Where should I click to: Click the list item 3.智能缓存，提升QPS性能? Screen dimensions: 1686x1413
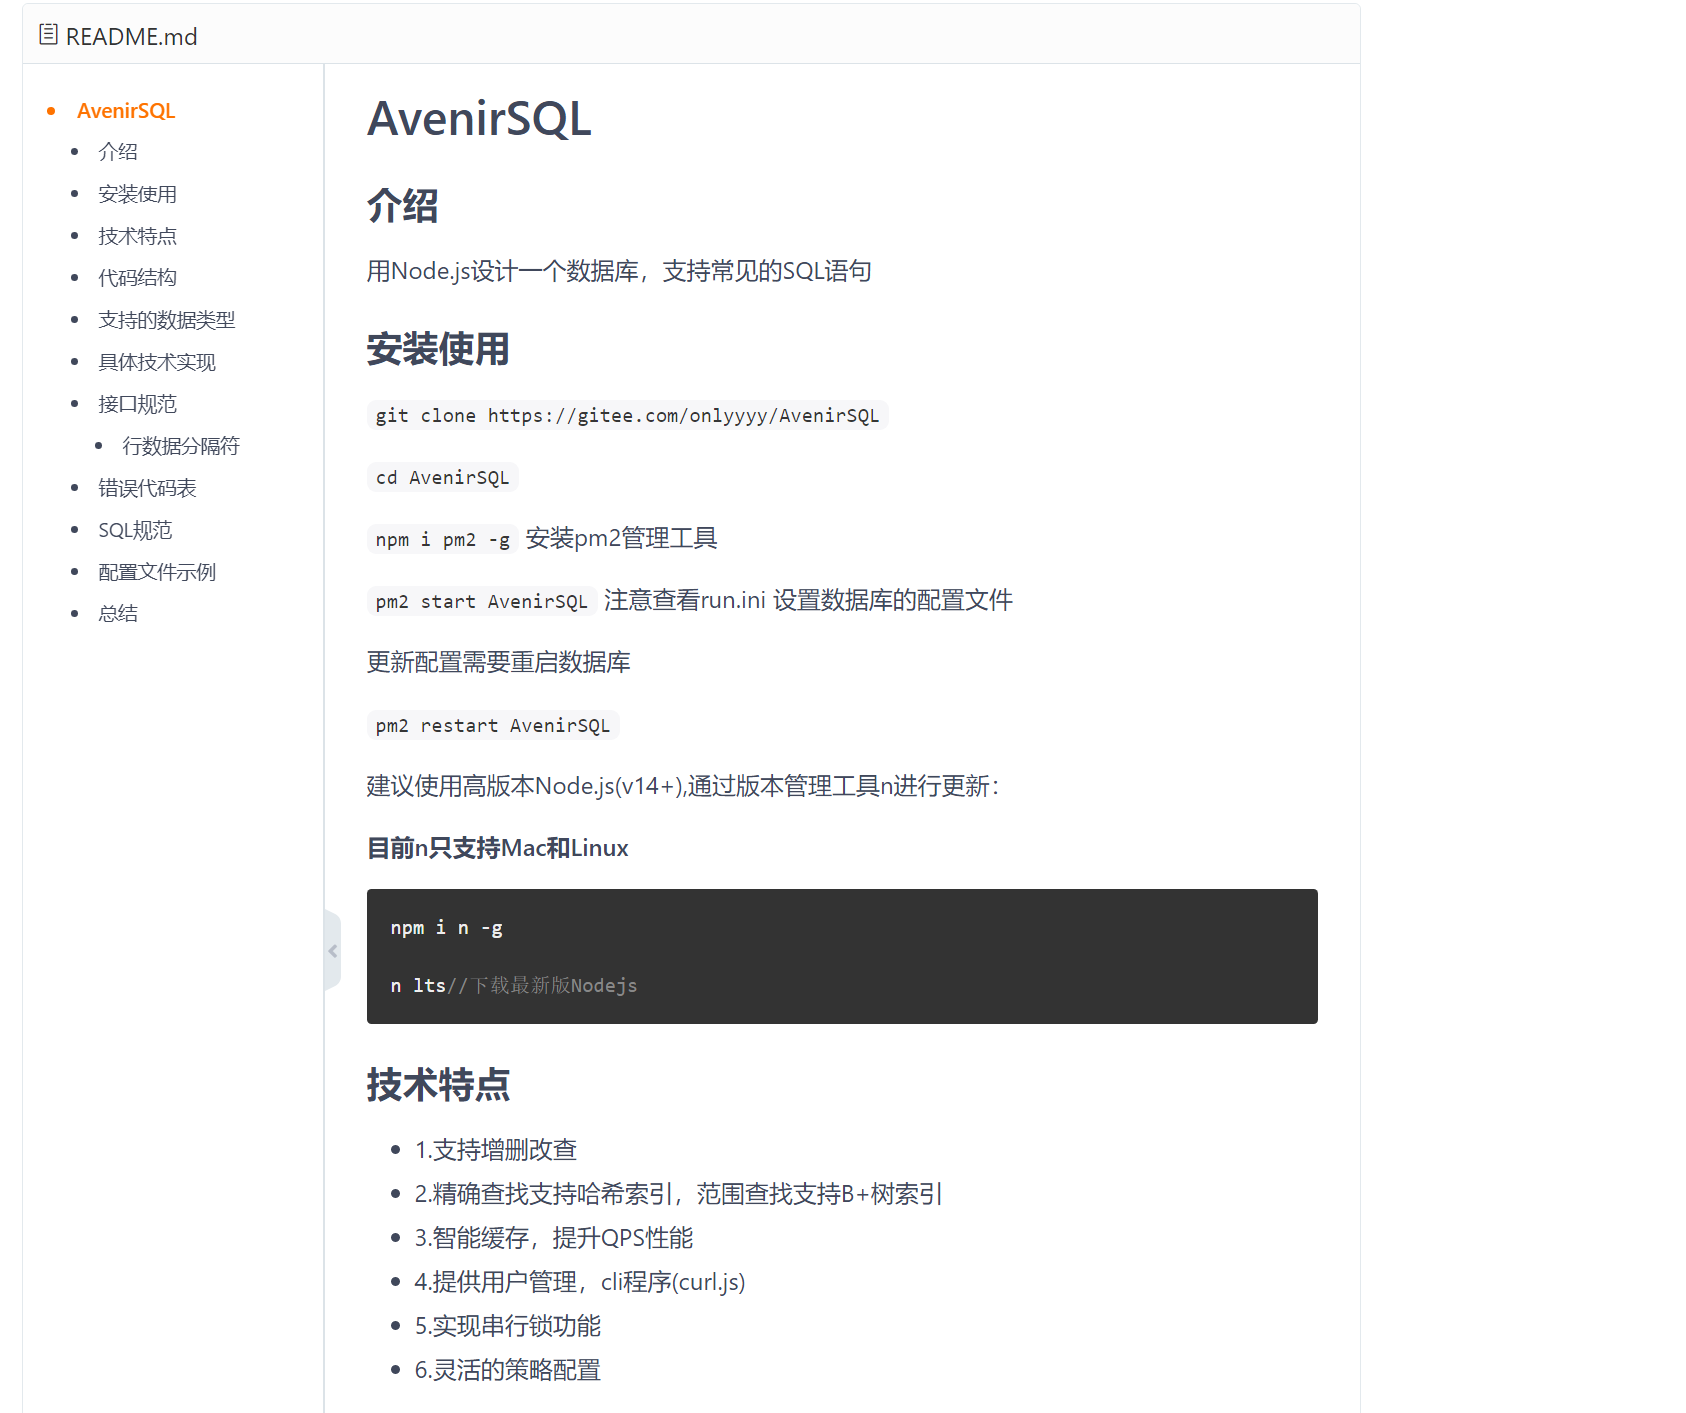point(554,1238)
